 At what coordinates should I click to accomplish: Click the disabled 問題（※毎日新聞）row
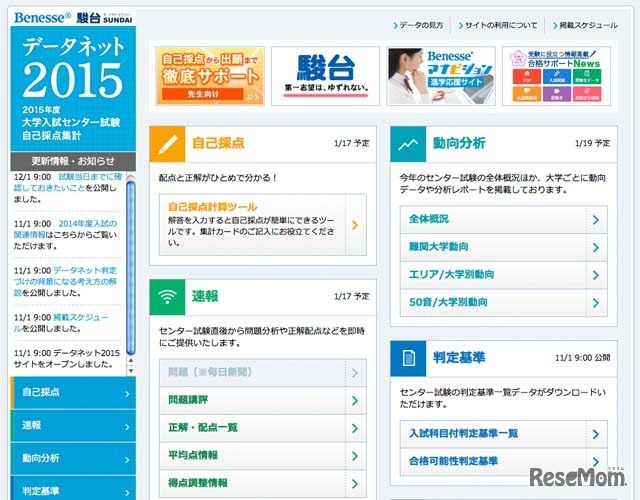[x=263, y=373]
